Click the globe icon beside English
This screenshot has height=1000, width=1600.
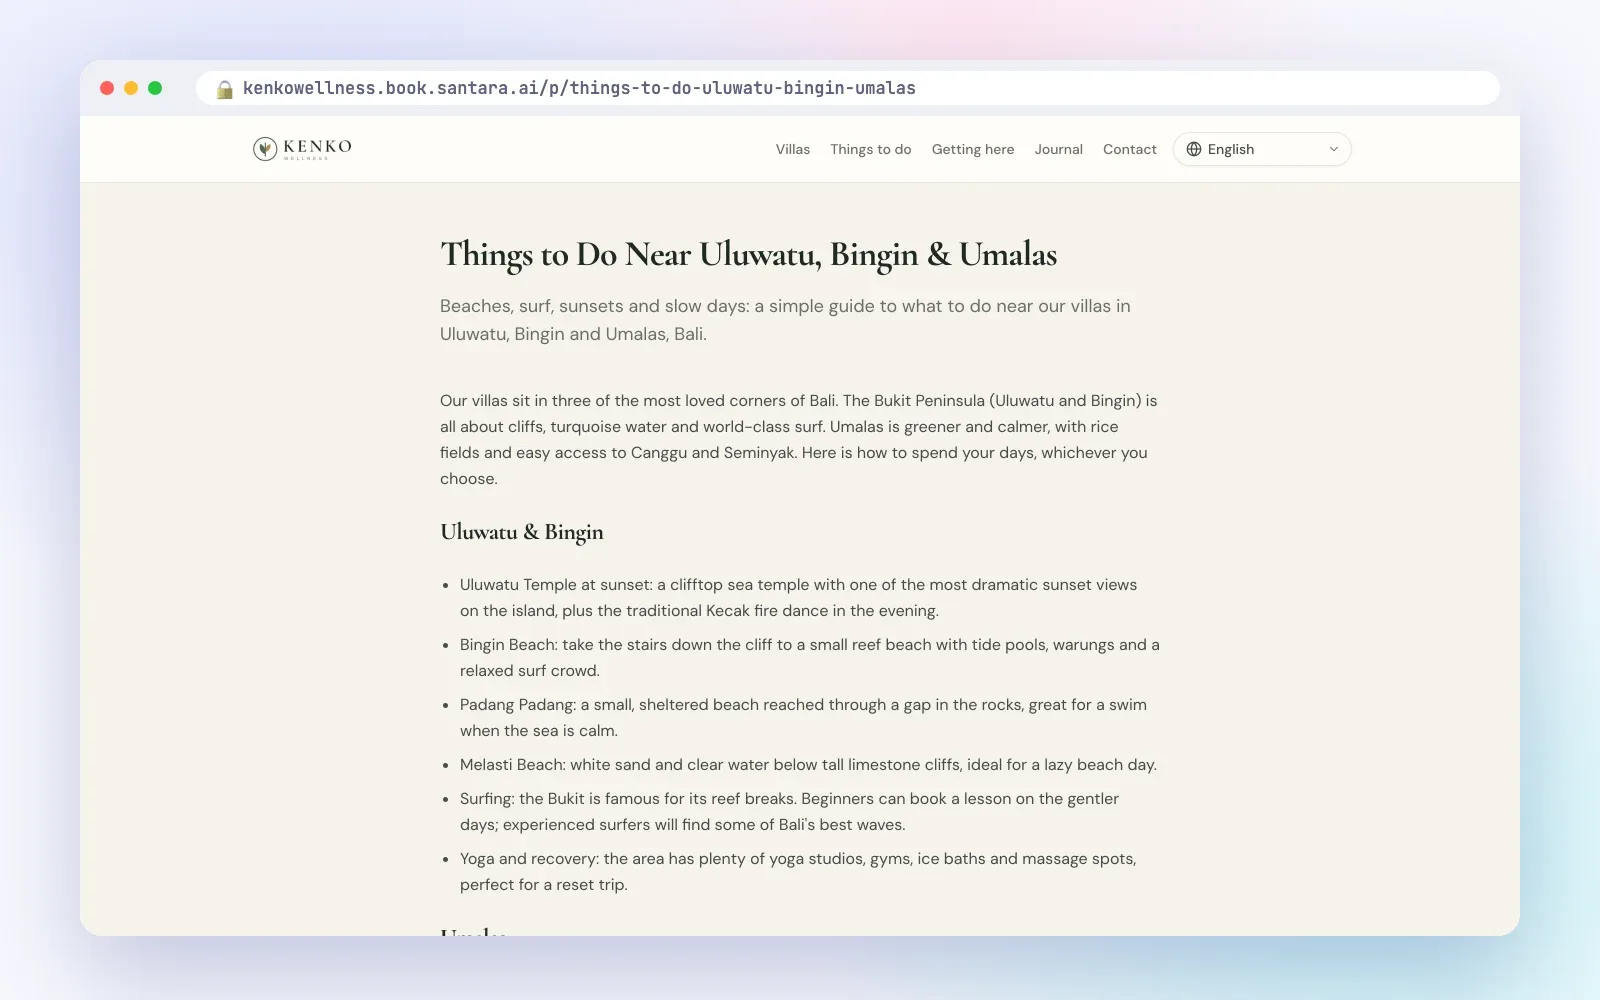coord(1194,149)
